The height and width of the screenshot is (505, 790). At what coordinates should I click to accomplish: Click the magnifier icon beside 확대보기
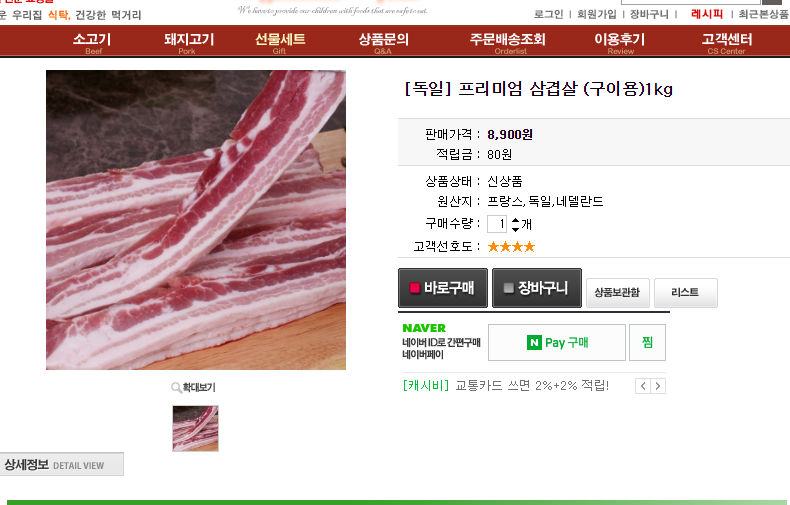(176, 388)
